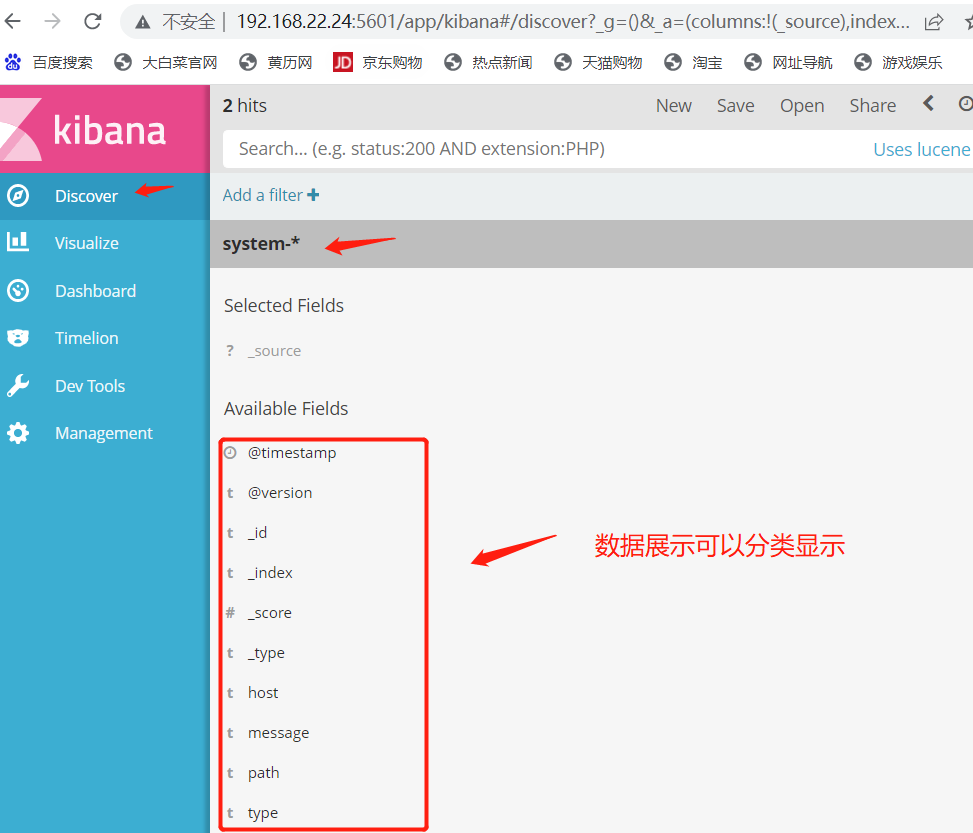Open the Uses lucene query syntax link

click(x=922, y=150)
